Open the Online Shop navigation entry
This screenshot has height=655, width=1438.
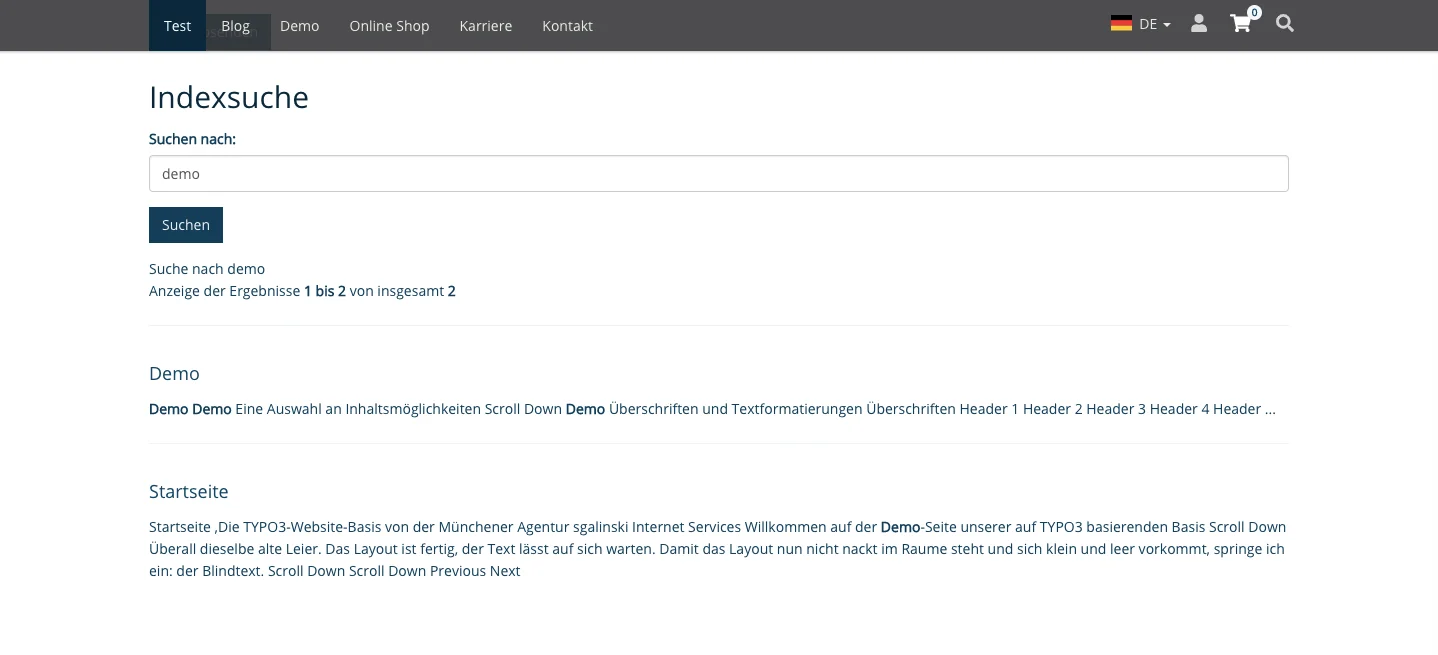[389, 26]
